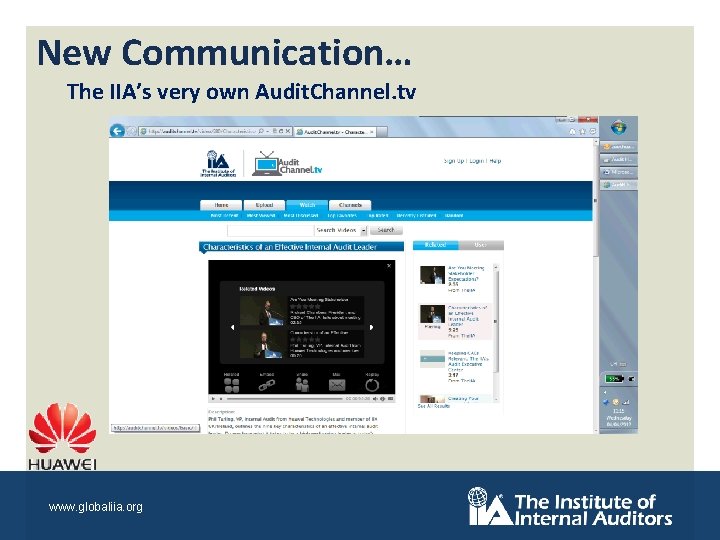Show hidden system tray icons arrow
The width and height of the screenshot is (720, 540).
click(605, 393)
